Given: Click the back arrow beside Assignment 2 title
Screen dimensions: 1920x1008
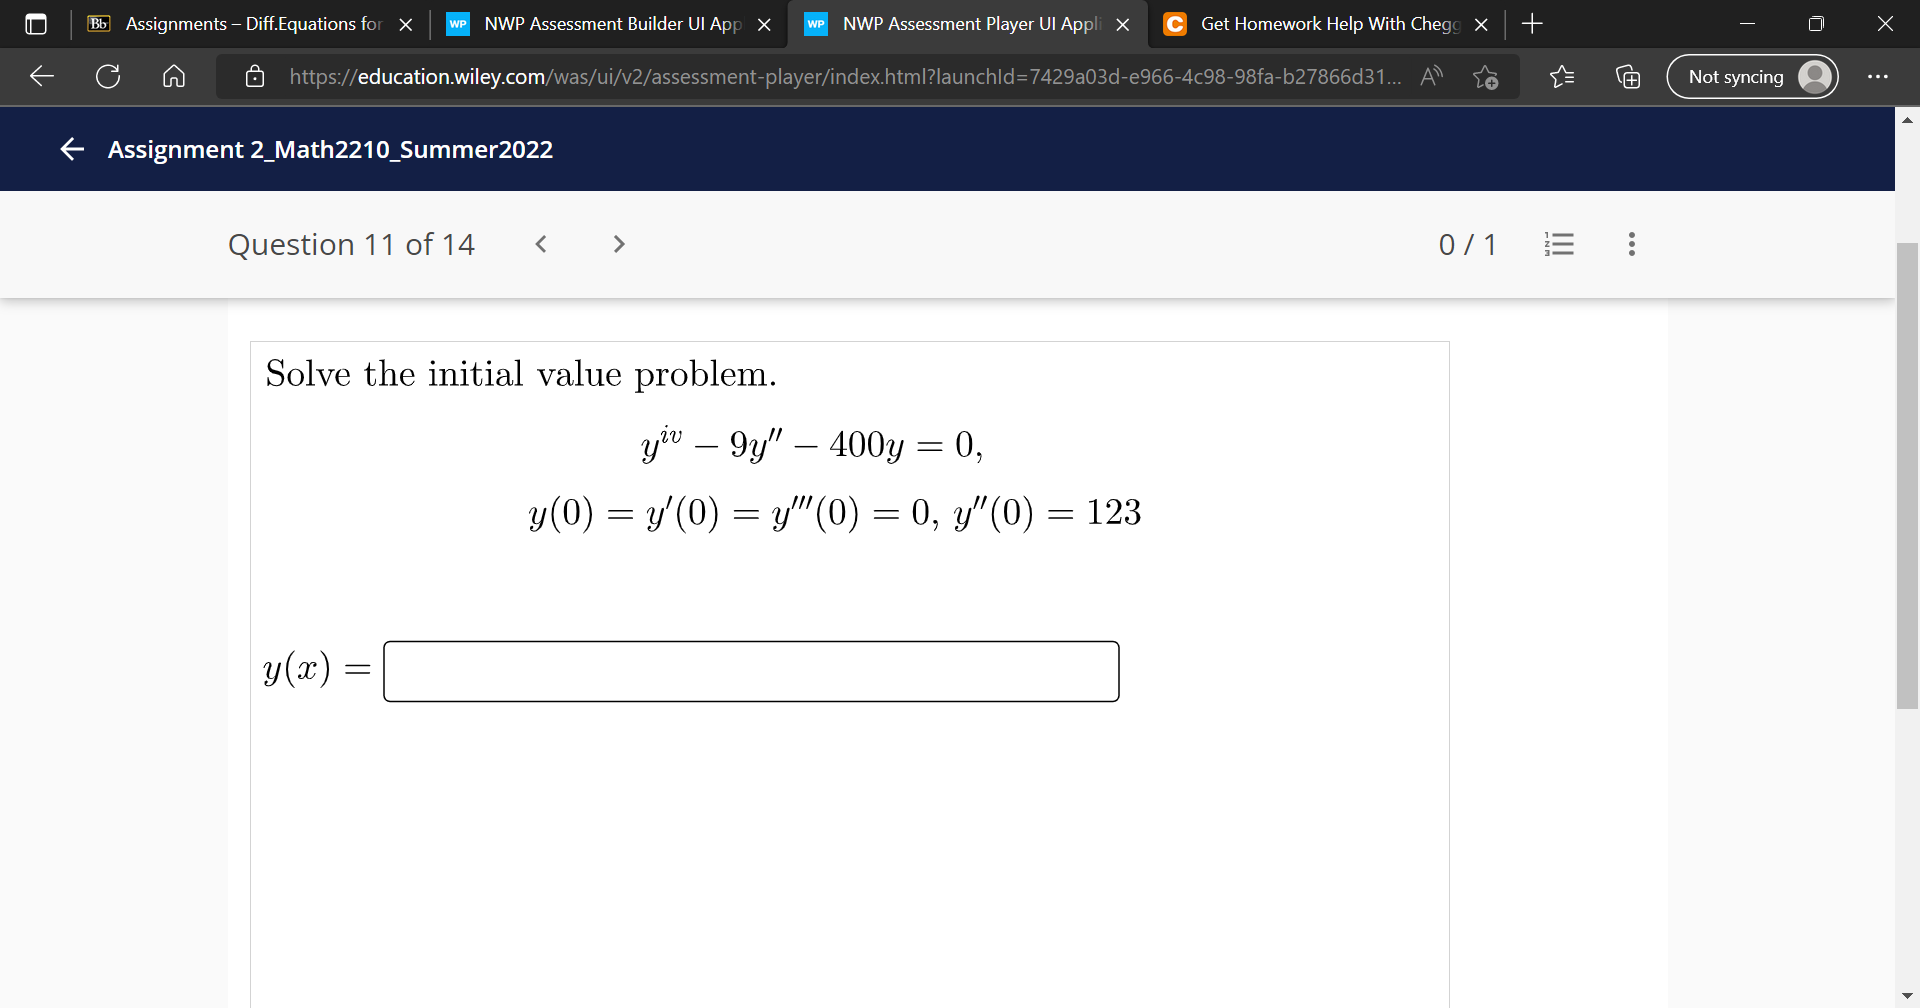Looking at the screenshot, I should pyautogui.click(x=71, y=149).
